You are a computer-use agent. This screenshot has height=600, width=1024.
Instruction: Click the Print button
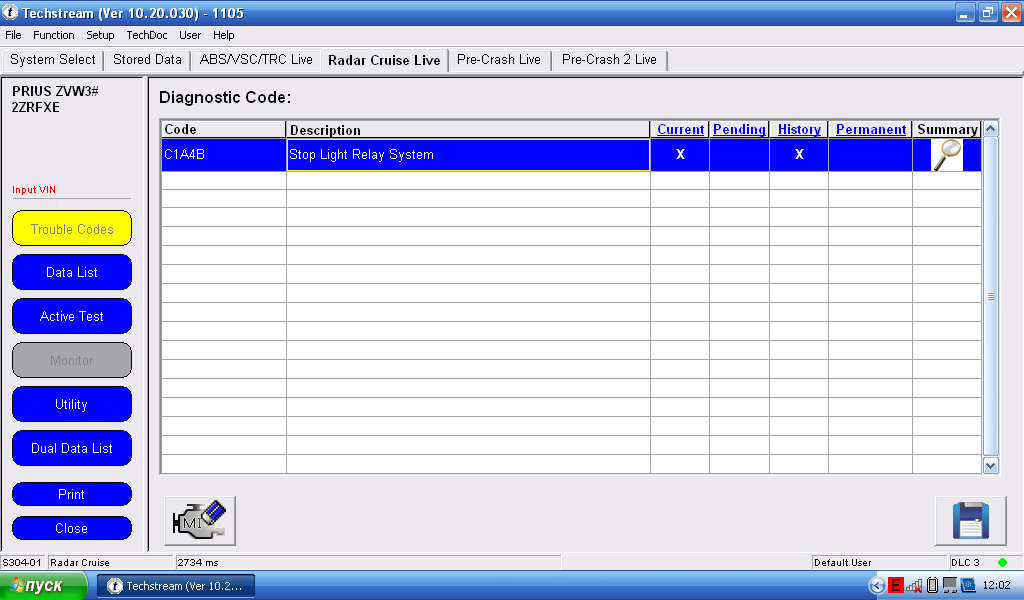pyautogui.click(x=72, y=494)
